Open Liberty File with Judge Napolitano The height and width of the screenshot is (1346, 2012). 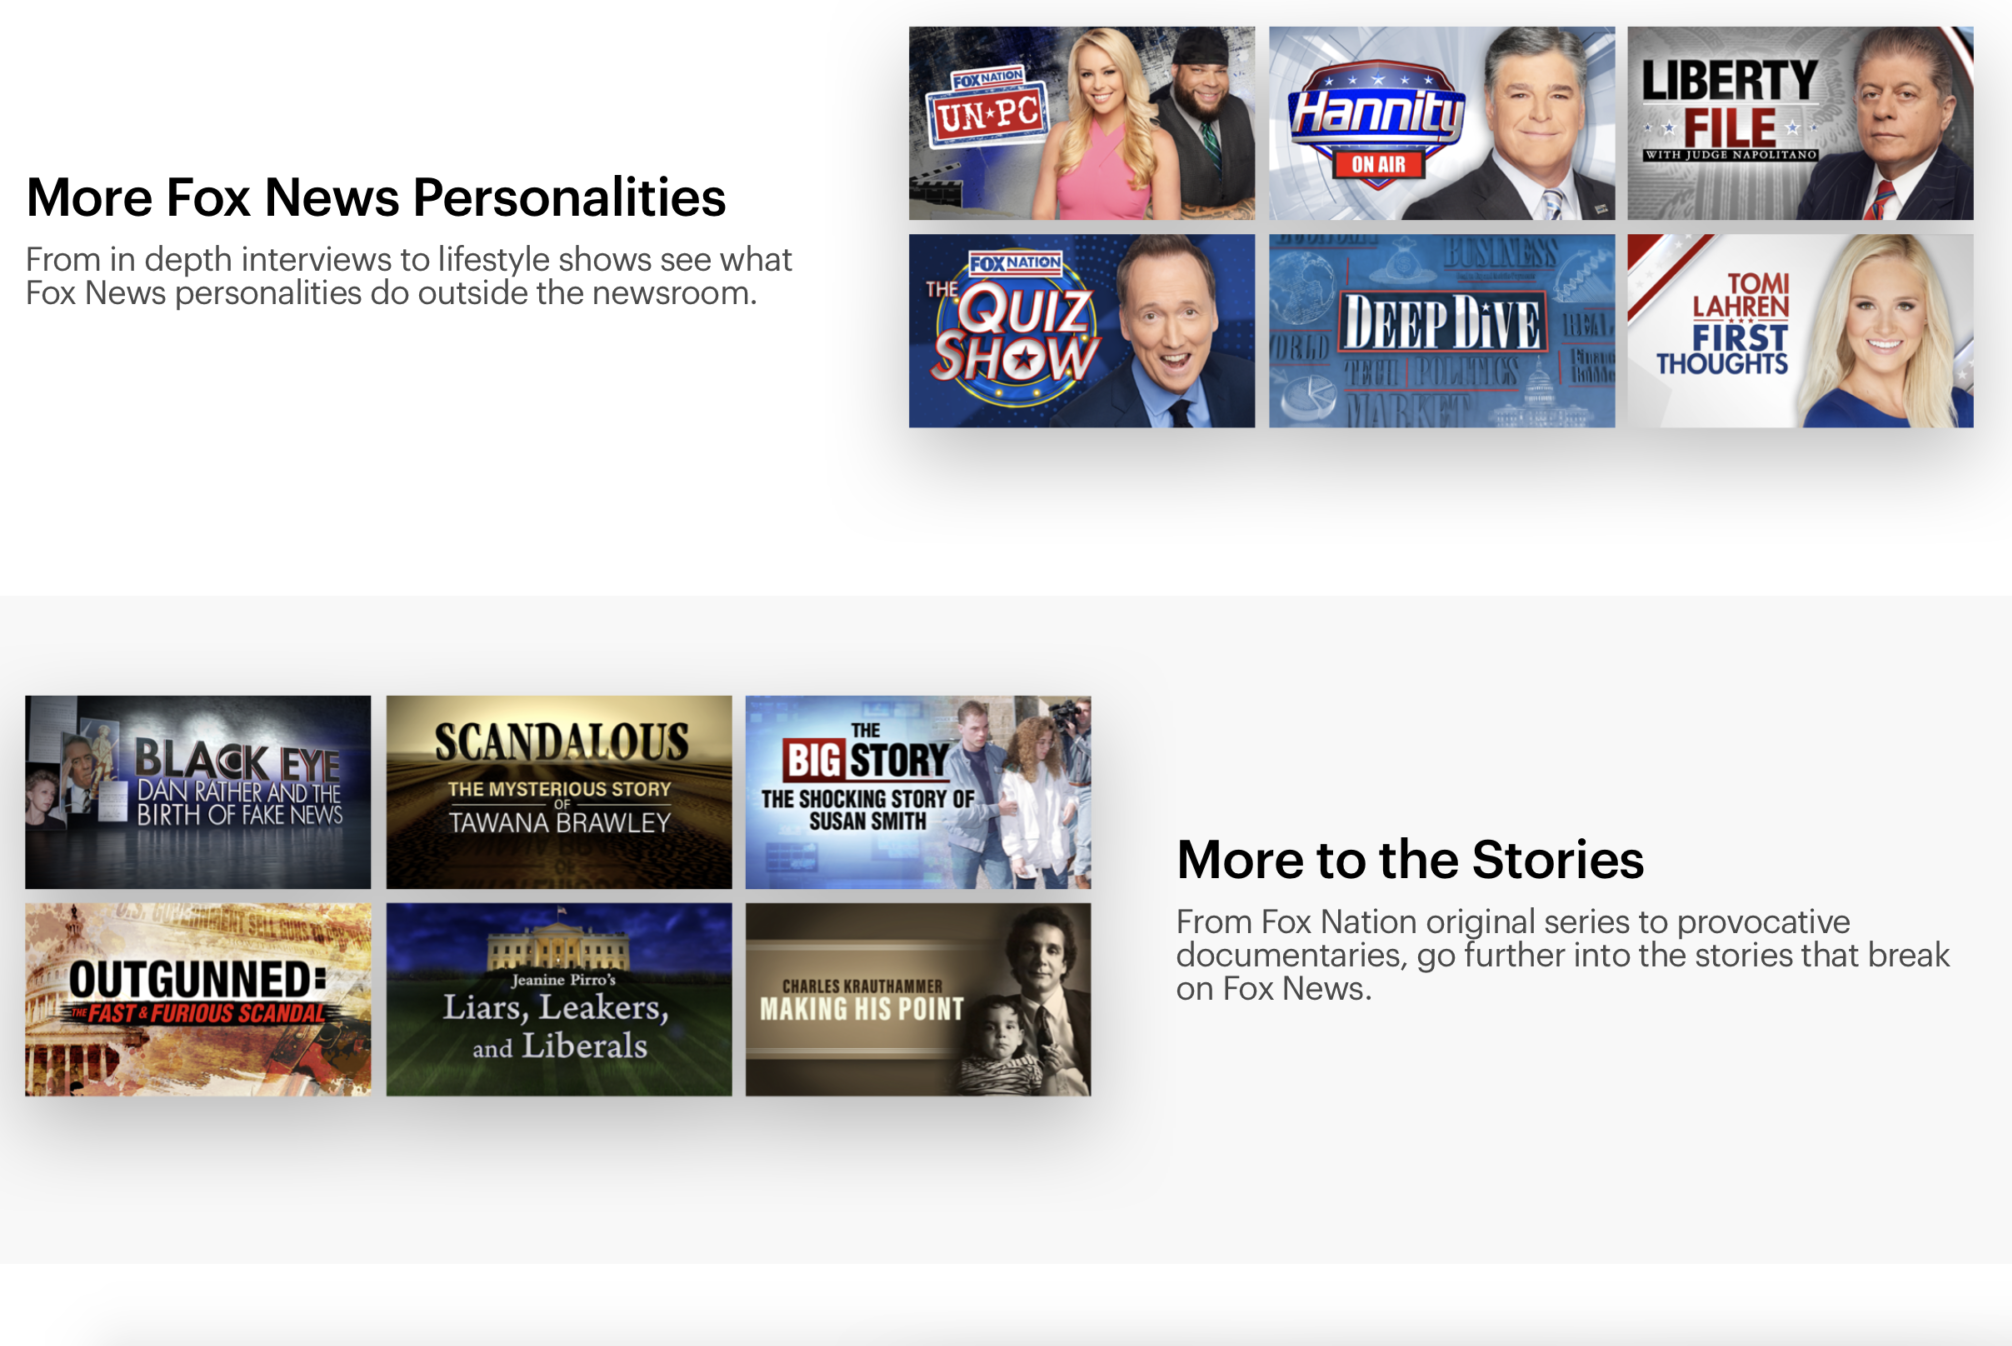tap(1800, 123)
